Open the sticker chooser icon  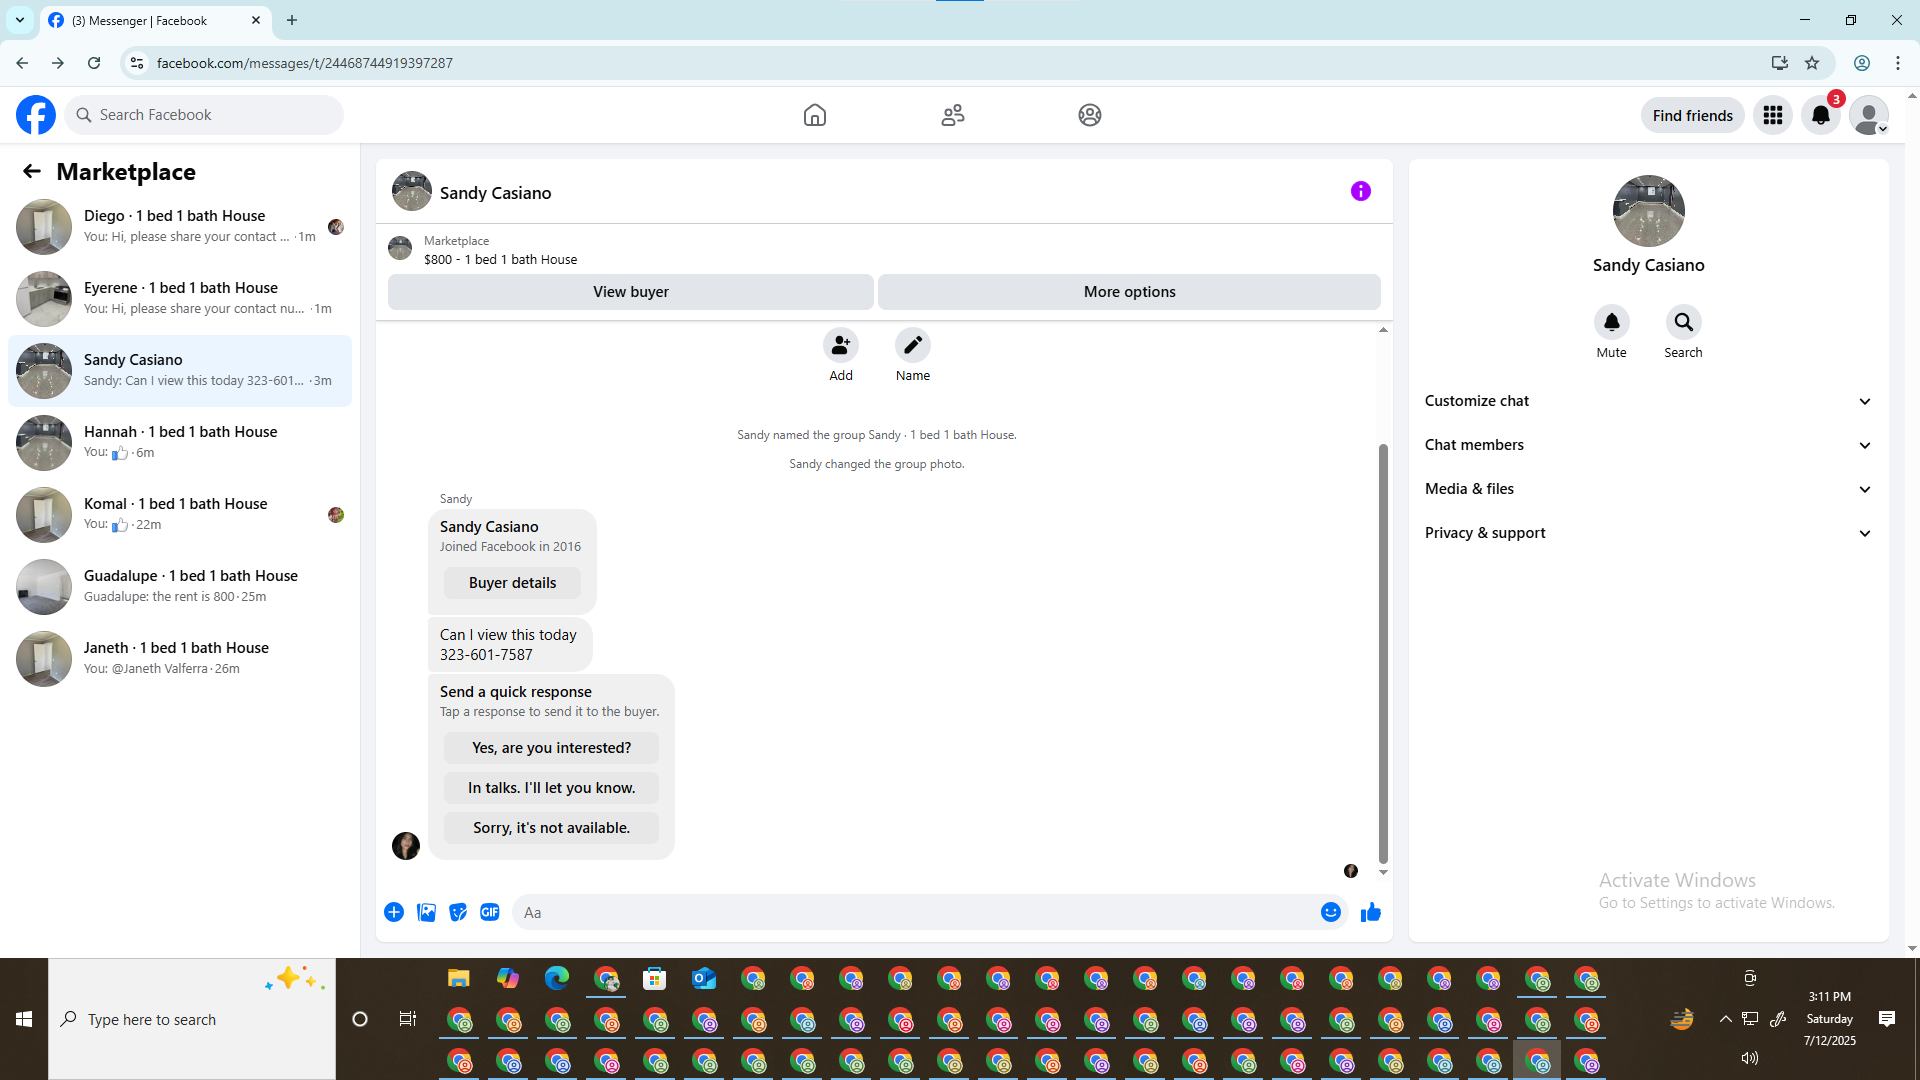pyautogui.click(x=458, y=912)
